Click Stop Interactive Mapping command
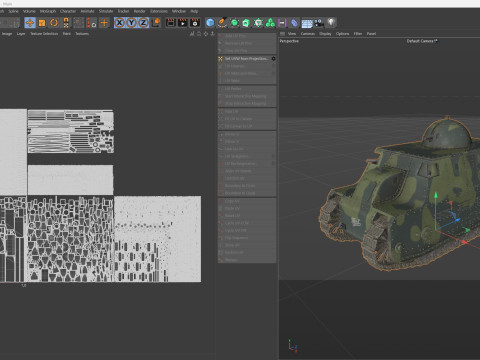Screen dimensions: 480x360 tap(247, 103)
